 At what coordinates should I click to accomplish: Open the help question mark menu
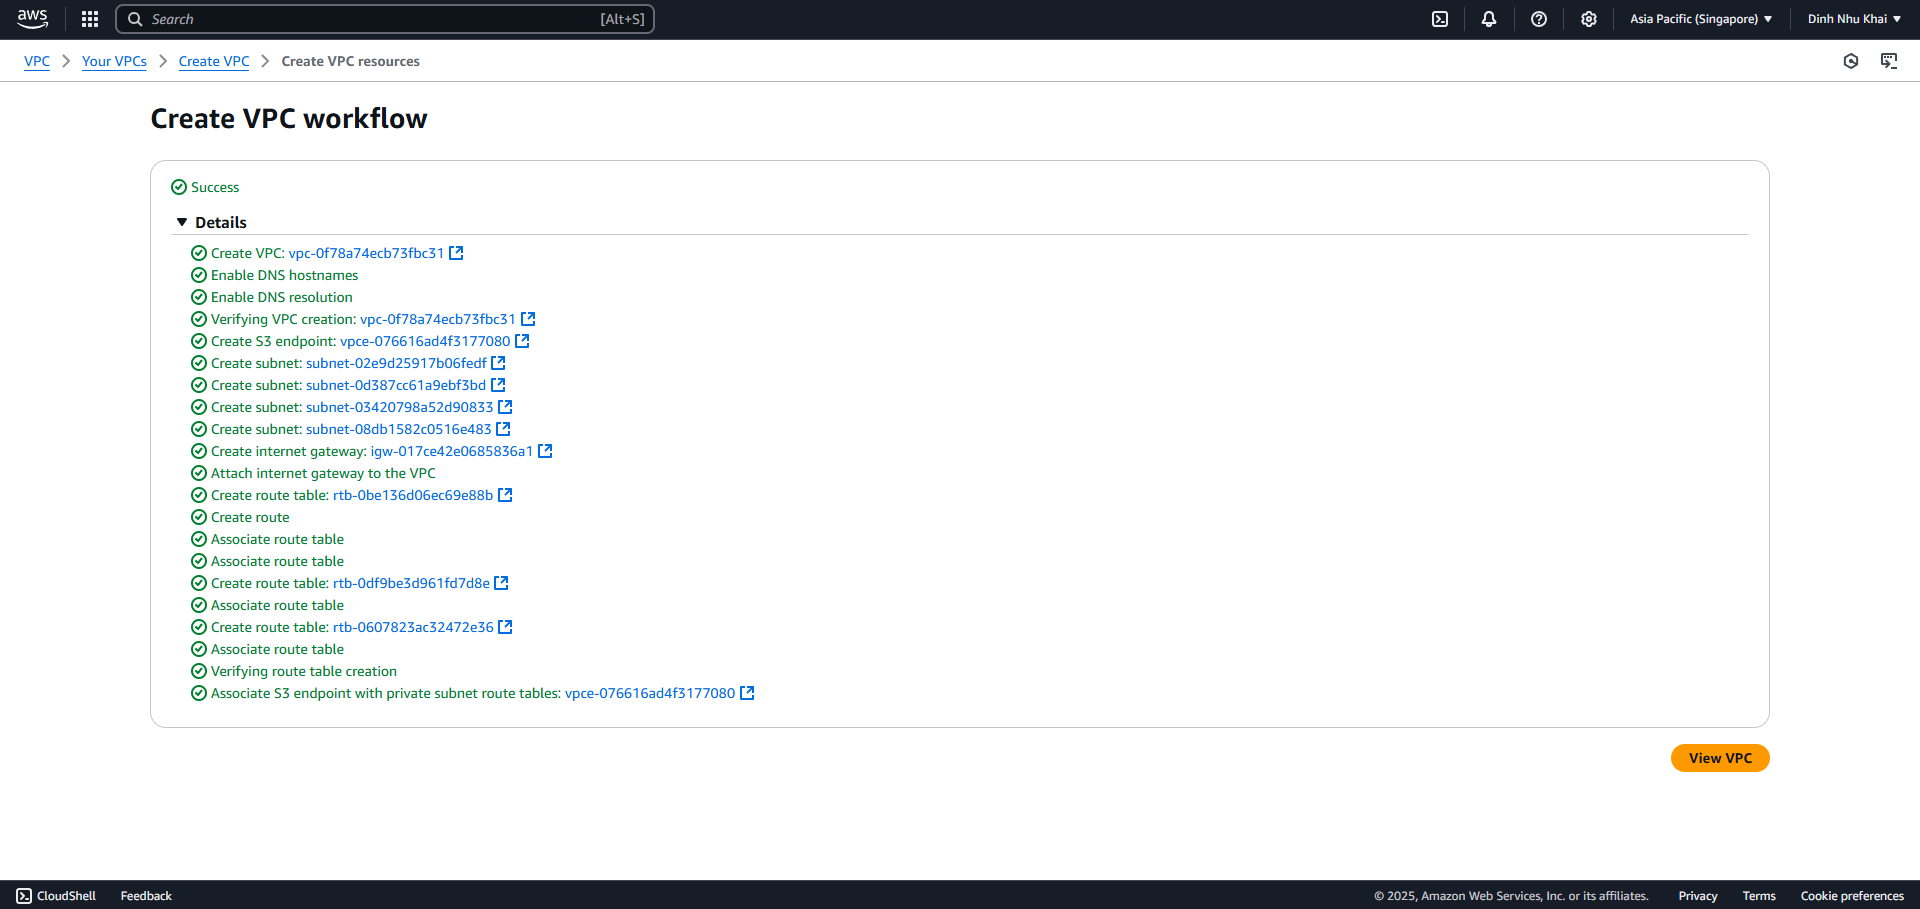1539,19
